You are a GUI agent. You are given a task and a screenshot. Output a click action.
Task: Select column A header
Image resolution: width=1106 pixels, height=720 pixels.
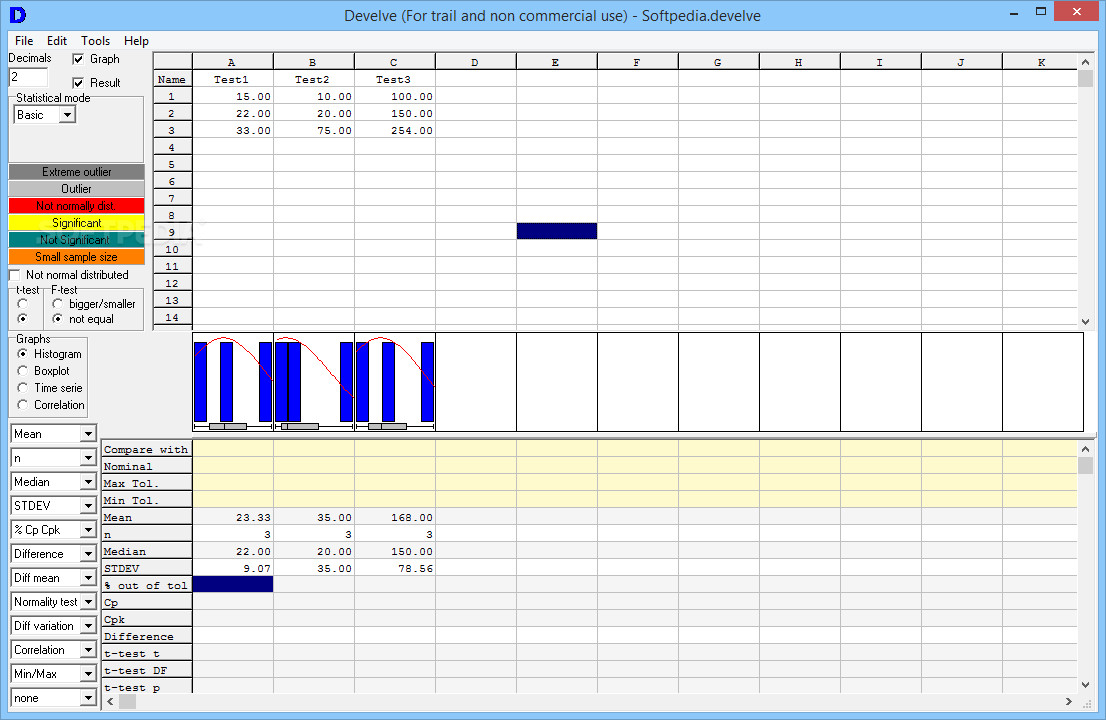[233, 62]
